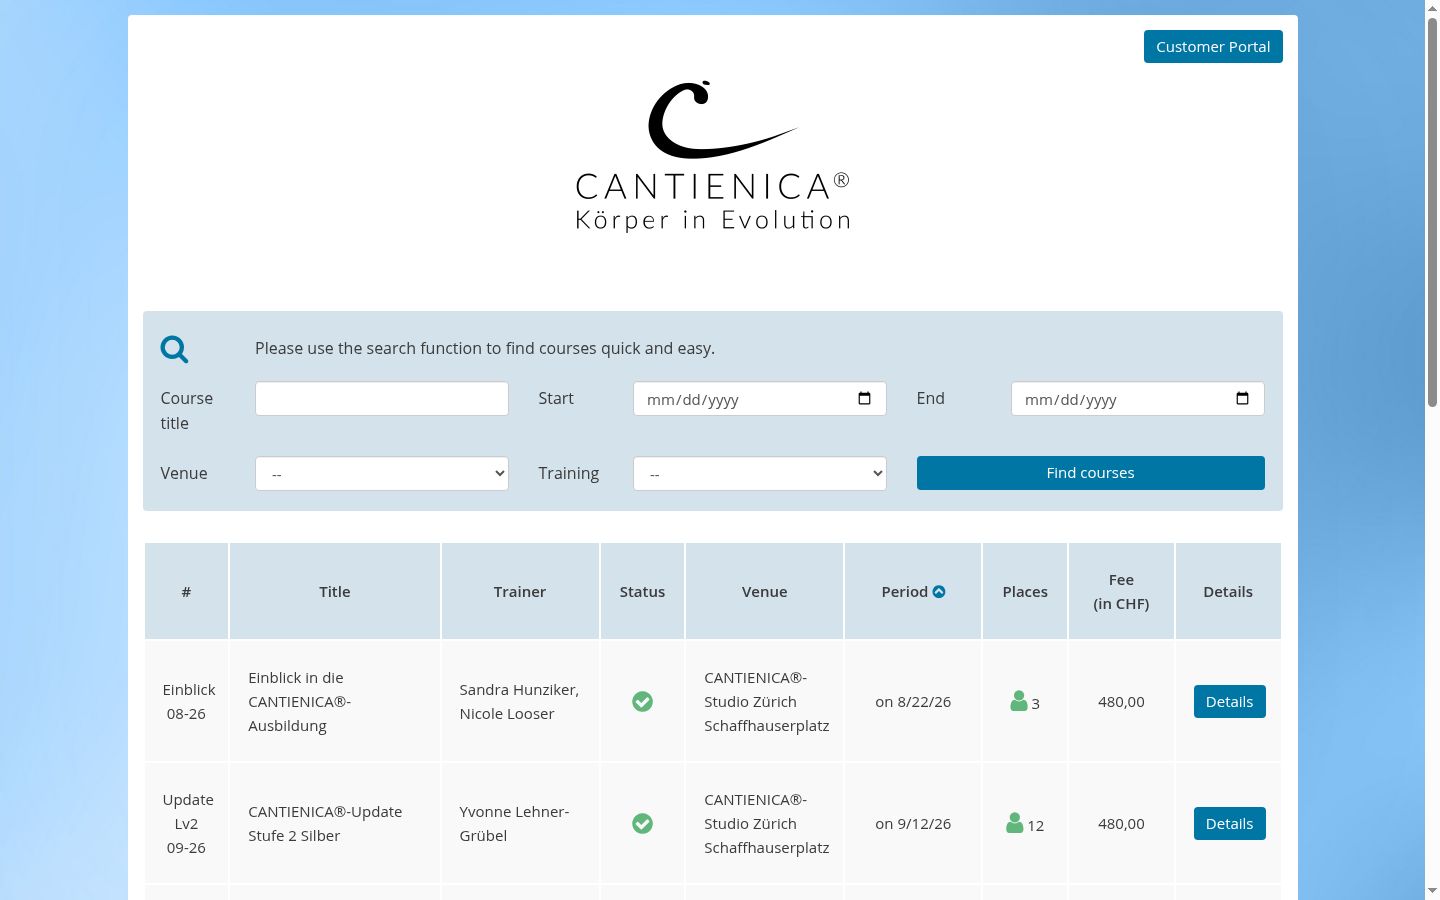Click the CANTIENICA logo
This screenshot has height=900, width=1440.
coord(713,156)
